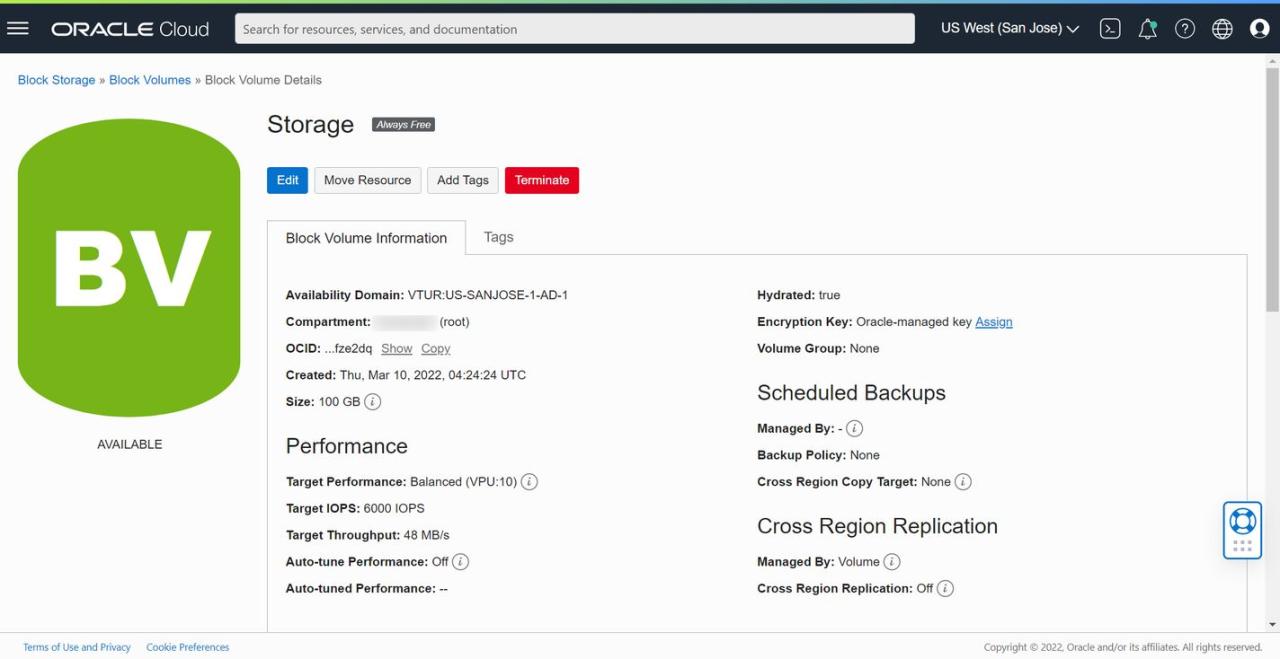
Task: Show the full OCID
Action: pos(396,349)
